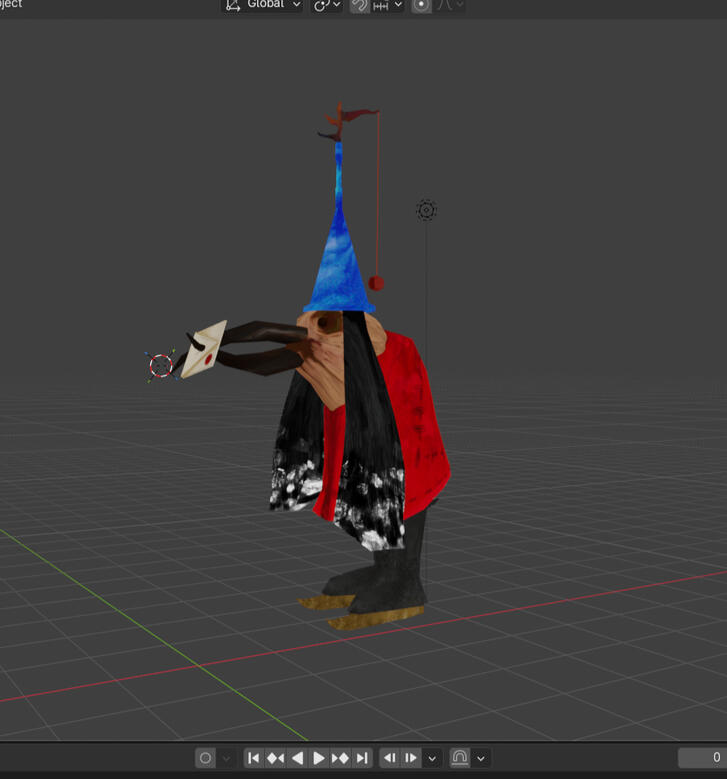Jump to the next keyframe
The image size is (727, 779).
pos(340,758)
